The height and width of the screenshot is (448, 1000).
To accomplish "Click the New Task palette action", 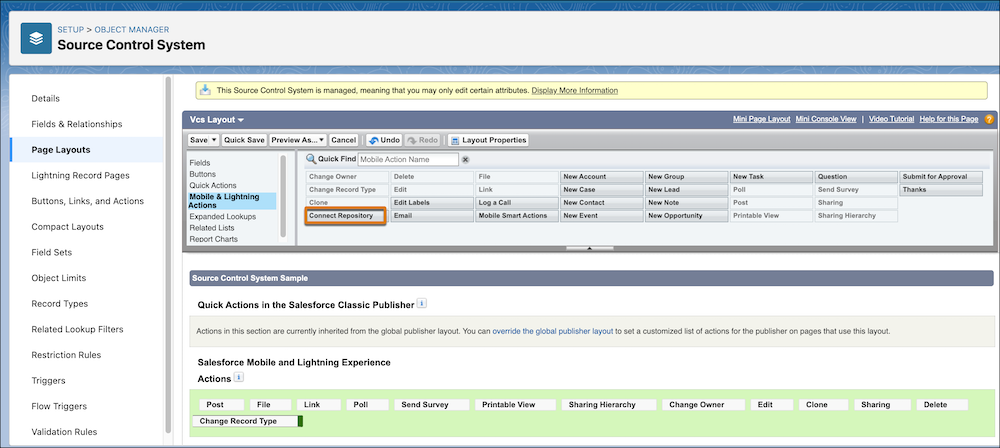I will (771, 176).
